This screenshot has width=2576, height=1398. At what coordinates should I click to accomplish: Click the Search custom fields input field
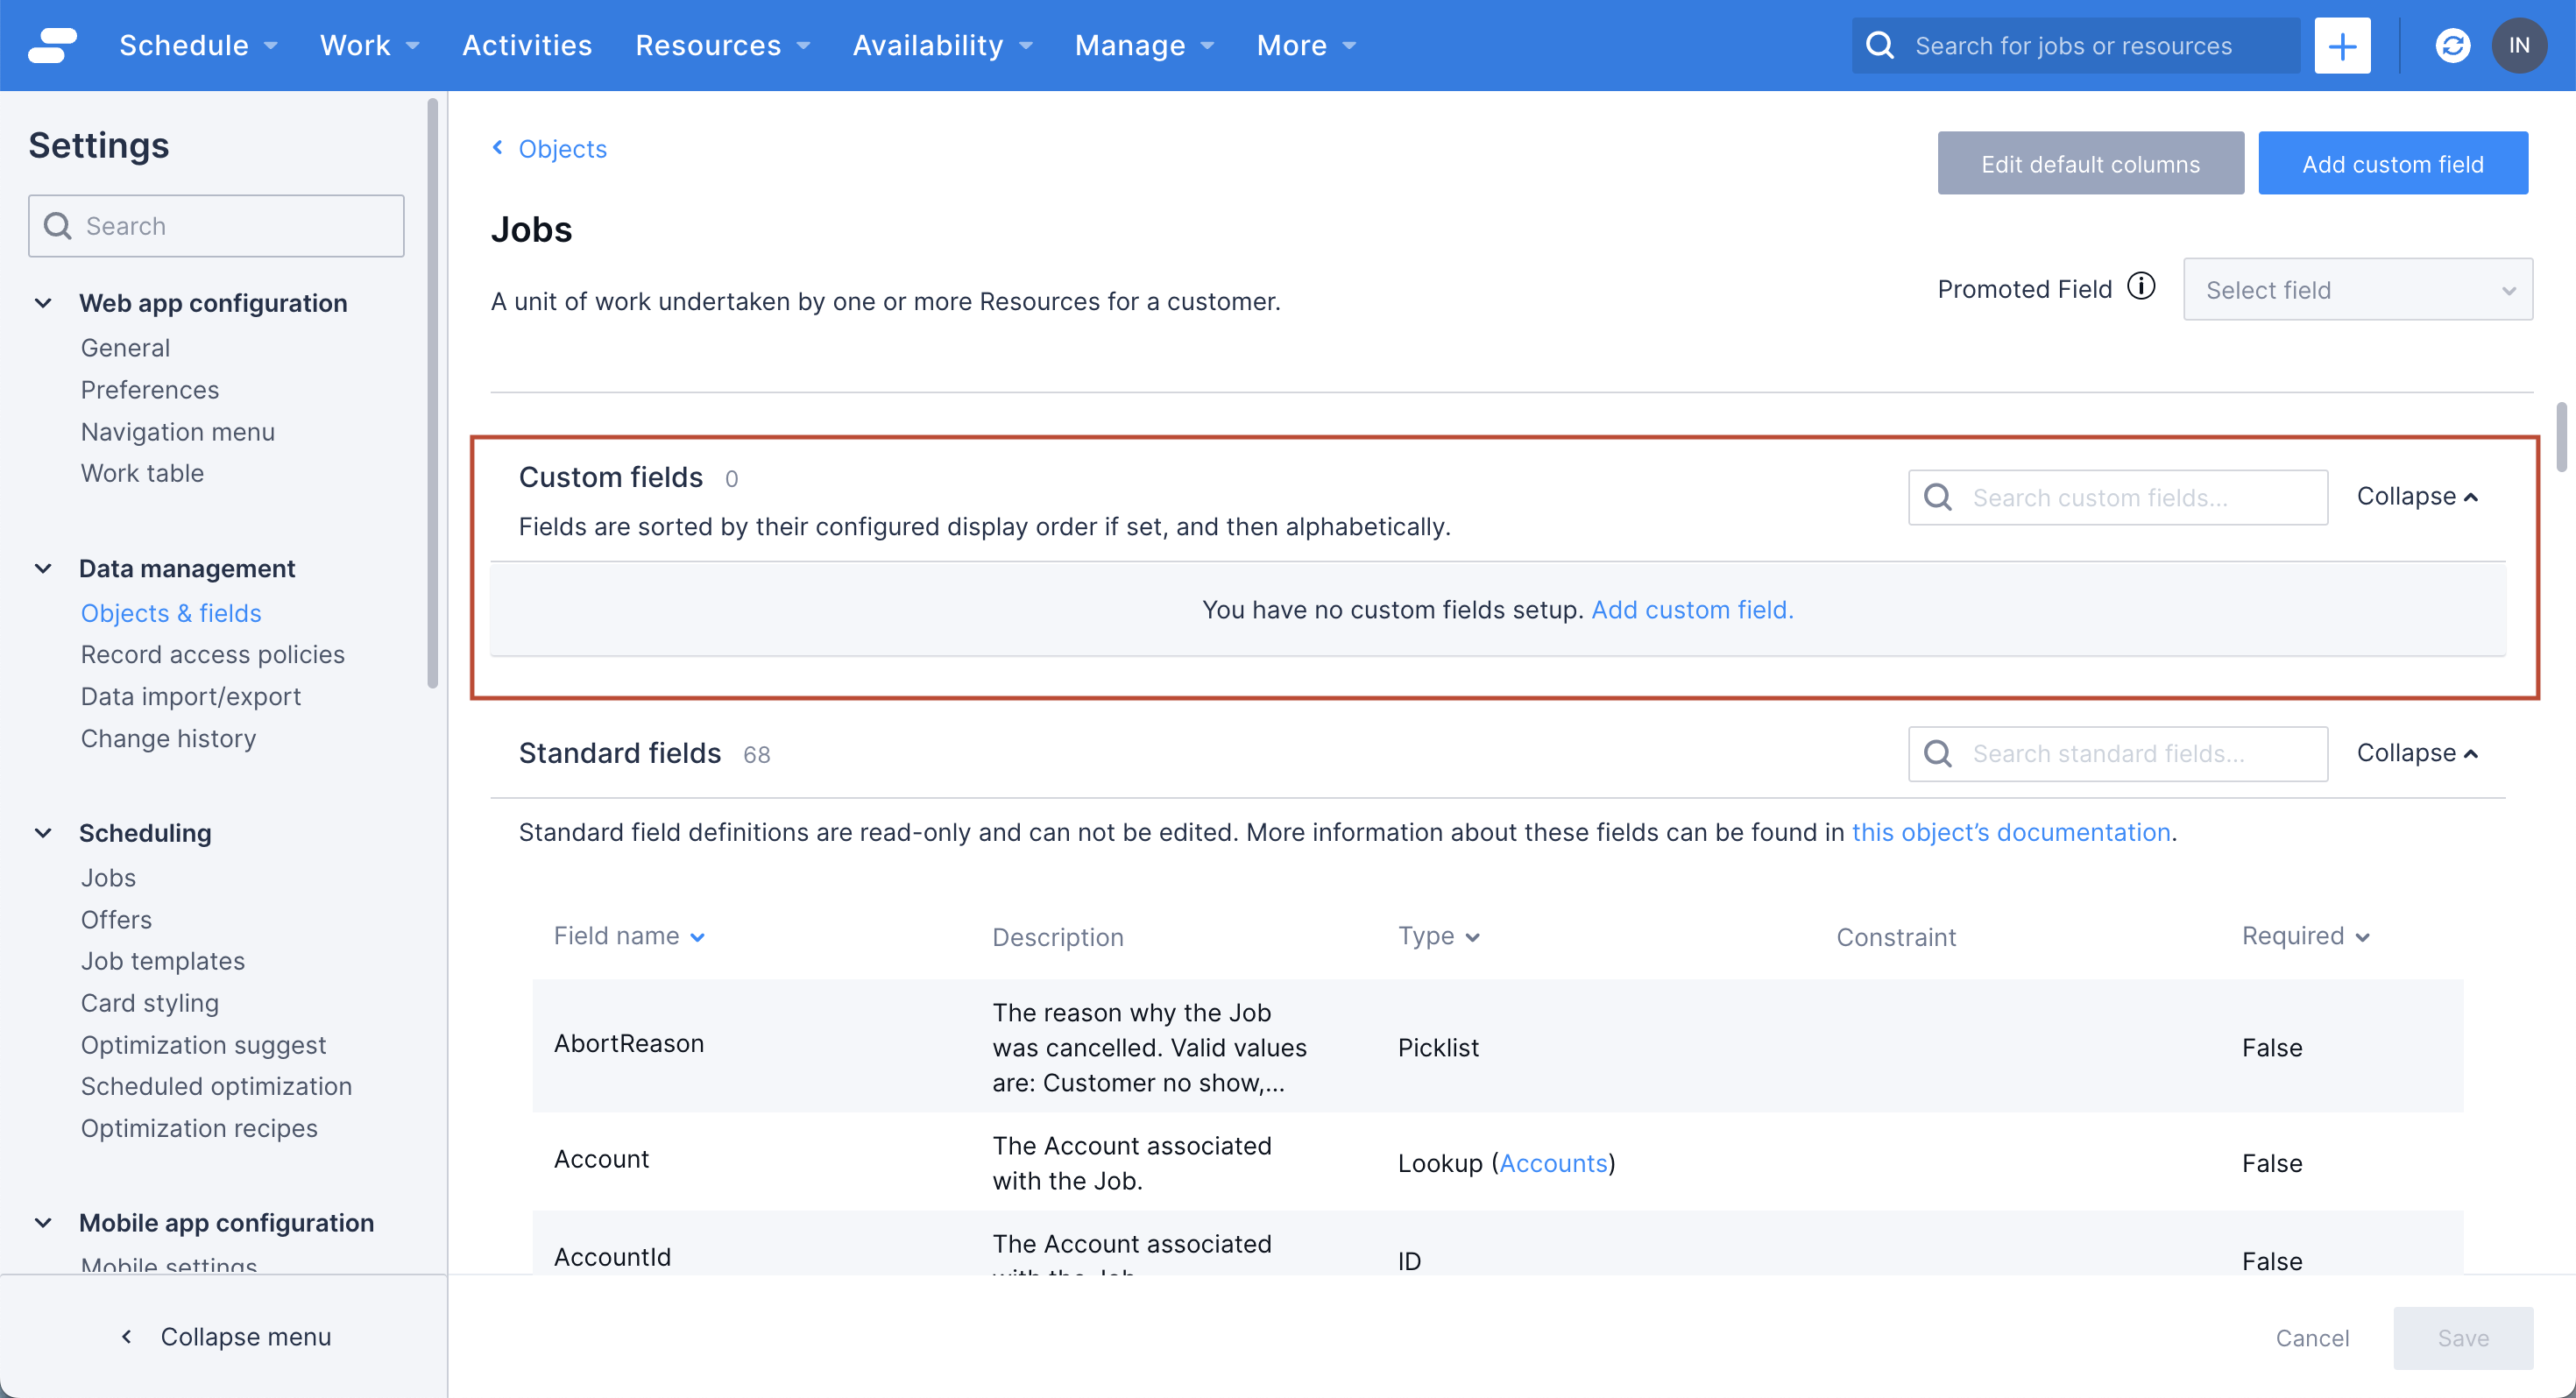click(x=2116, y=497)
